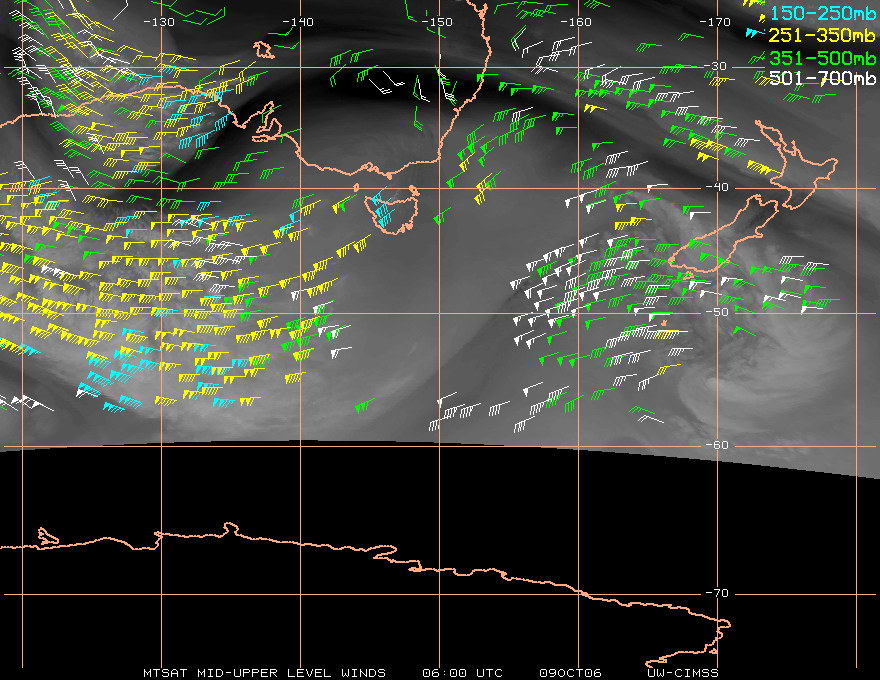The width and height of the screenshot is (880, 680).
Task: Click the -160 longitude label
Action: pyautogui.click(x=576, y=22)
